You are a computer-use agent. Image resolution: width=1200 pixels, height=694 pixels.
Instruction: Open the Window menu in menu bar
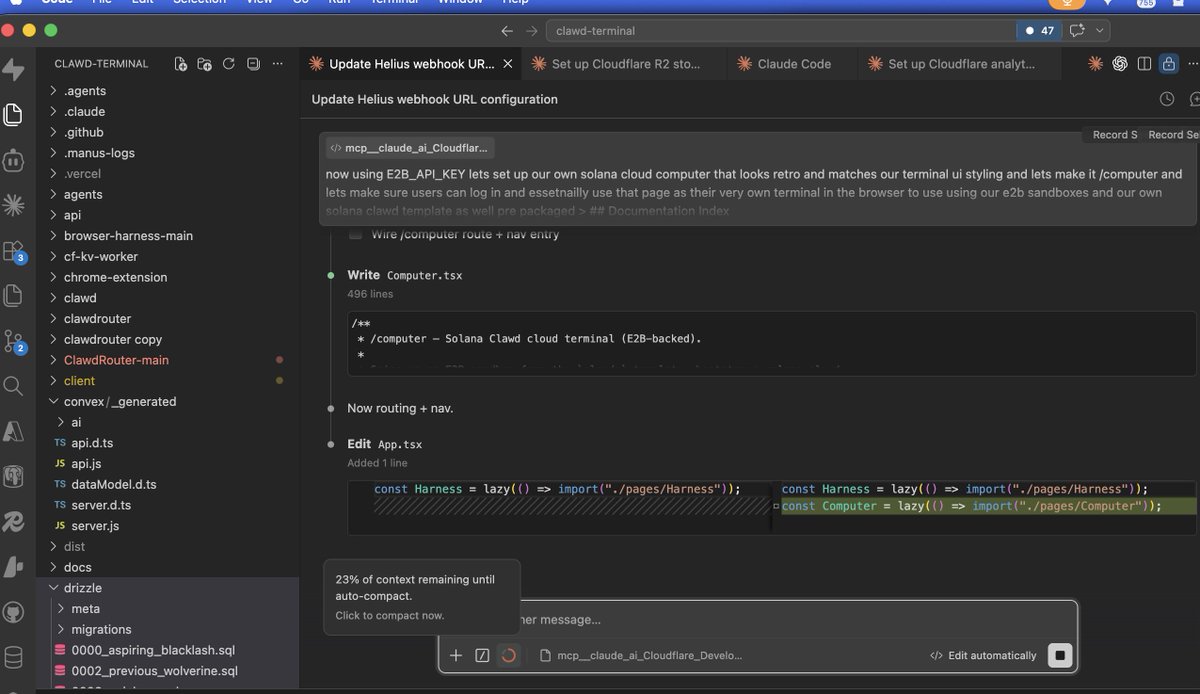[x=460, y=2]
